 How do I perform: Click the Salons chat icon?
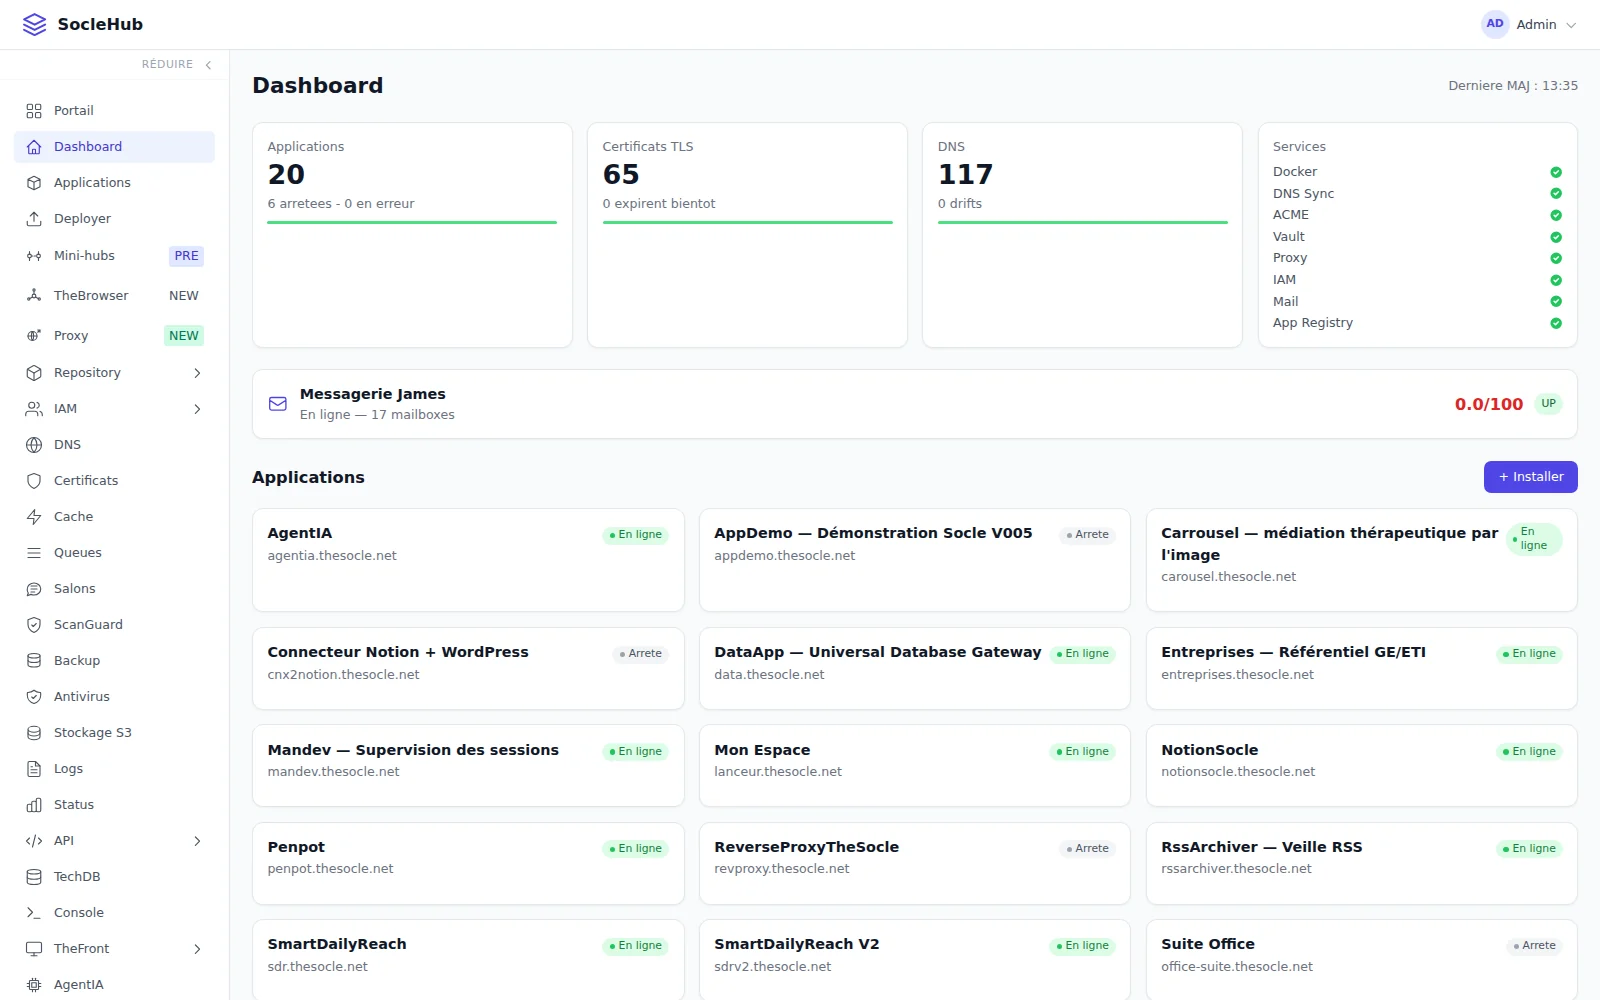[x=34, y=589]
